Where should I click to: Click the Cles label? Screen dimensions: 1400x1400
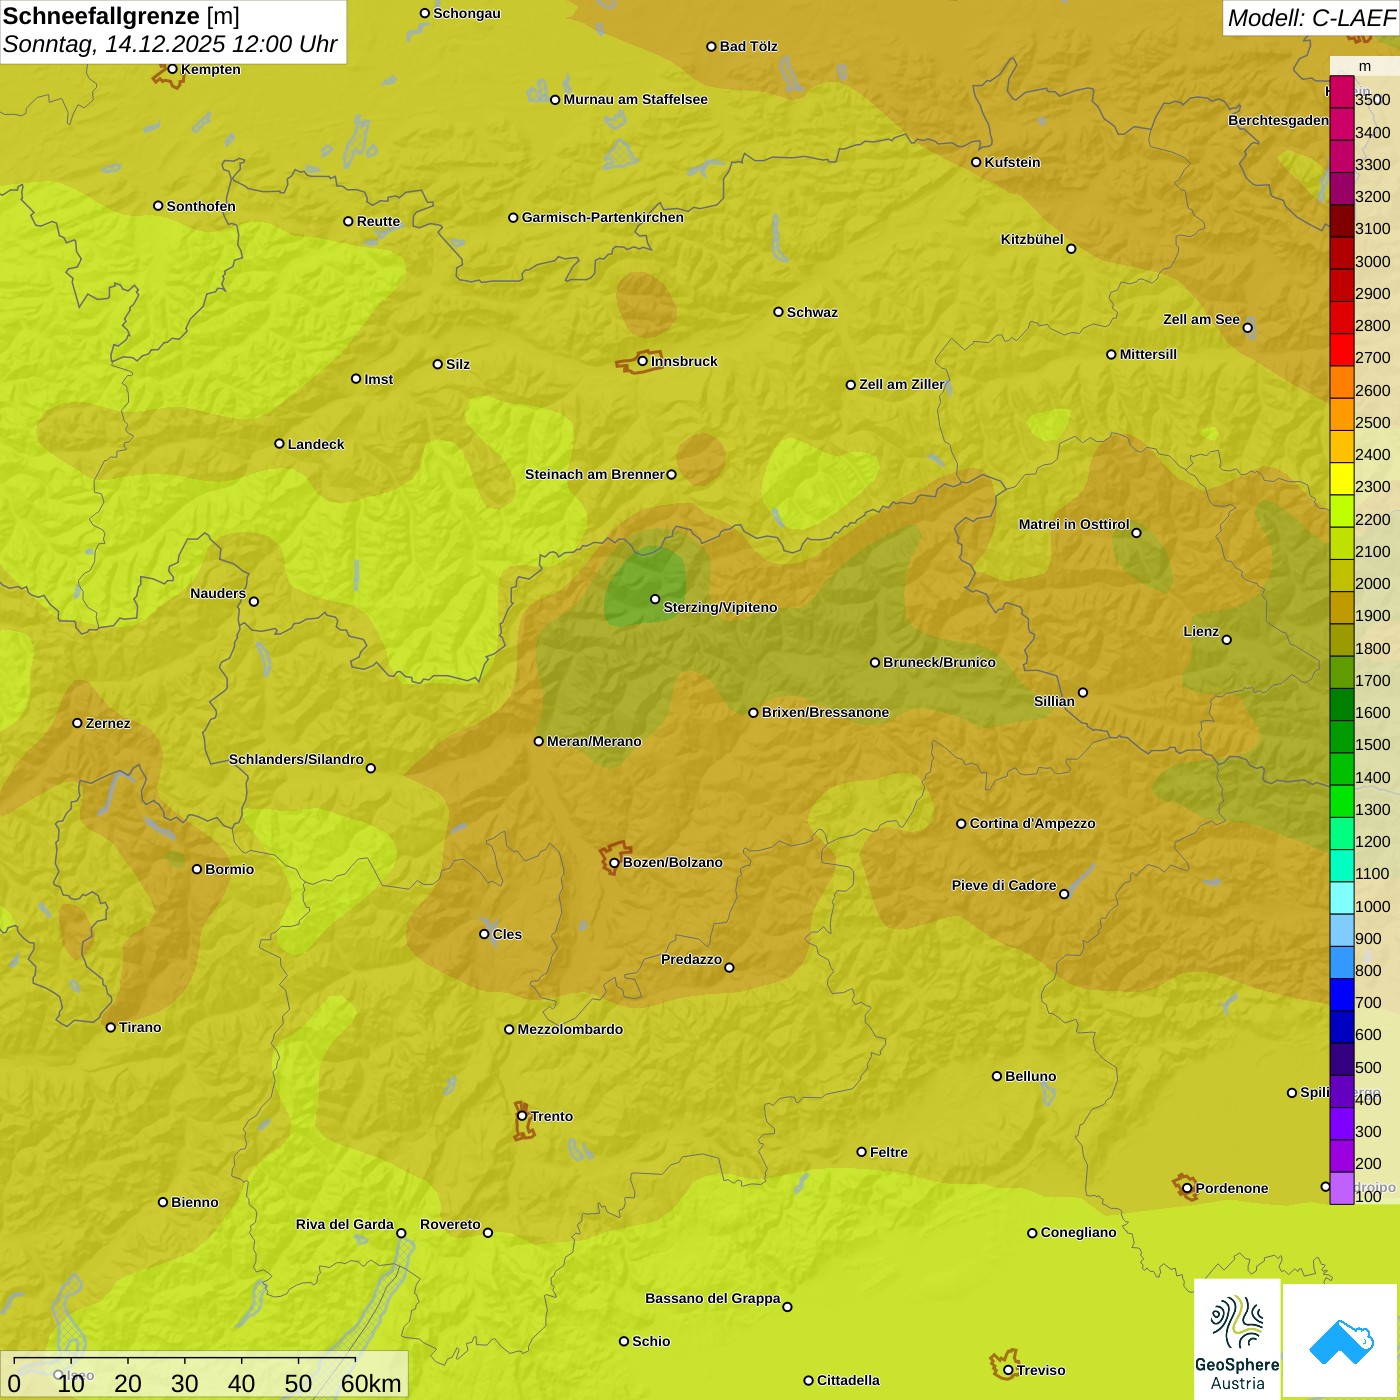[507, 934]
